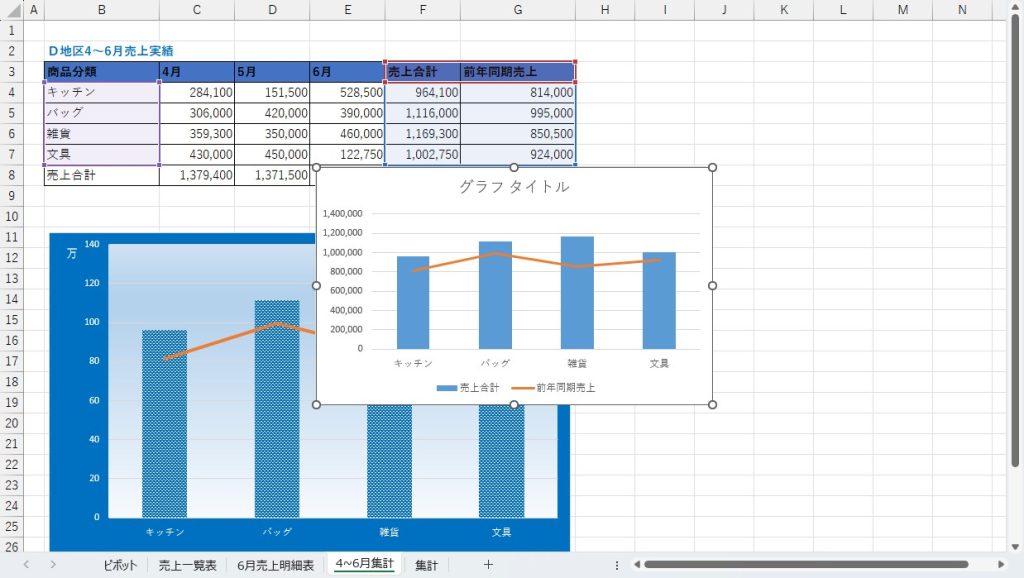The image size is (1024, 578).
Task: Go to the 6月売上明細表 sheet tab
Action: [x=275, y=565]
